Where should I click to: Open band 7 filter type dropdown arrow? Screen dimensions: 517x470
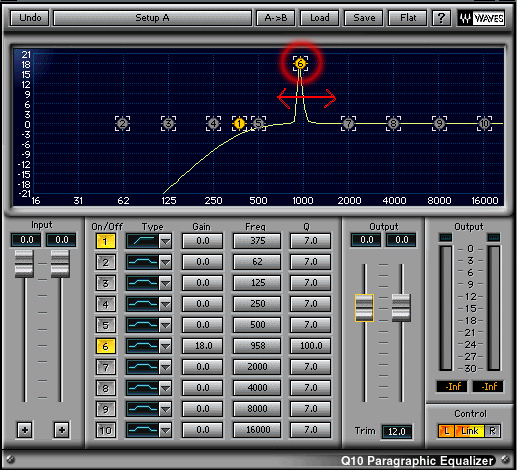tap(165, 367)
